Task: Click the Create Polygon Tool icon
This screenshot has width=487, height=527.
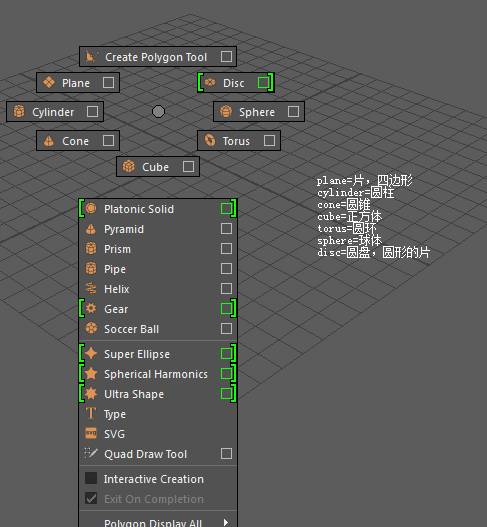Action: [90, 57]
